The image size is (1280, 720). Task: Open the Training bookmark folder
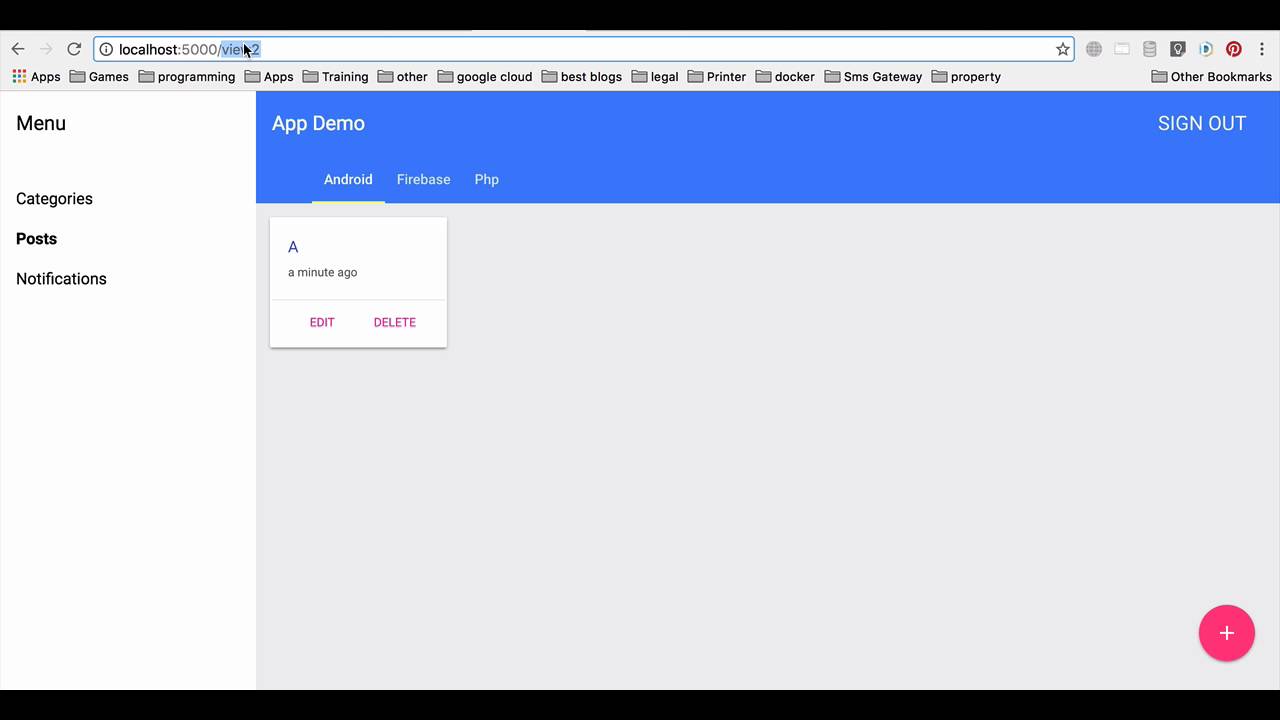point(336,76)
